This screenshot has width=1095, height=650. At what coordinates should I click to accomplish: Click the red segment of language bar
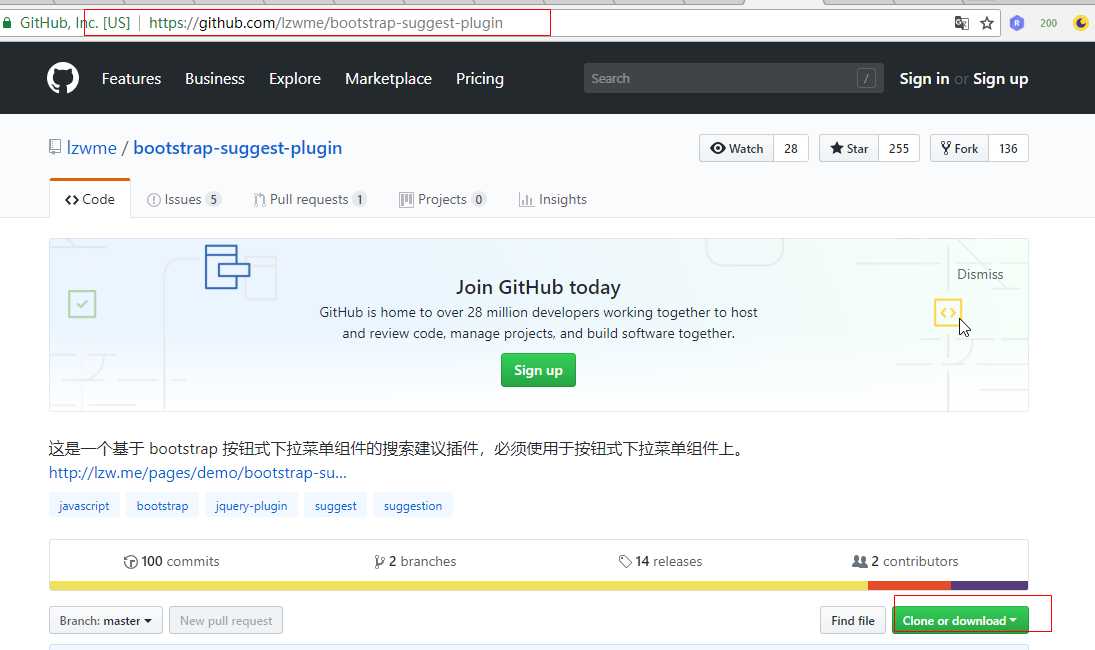point(909,586)
